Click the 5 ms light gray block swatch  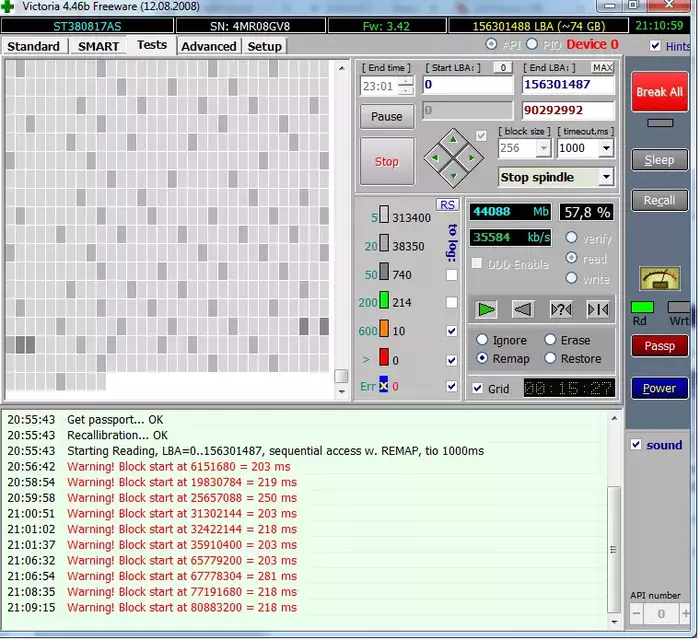click(x=383, y=214)
